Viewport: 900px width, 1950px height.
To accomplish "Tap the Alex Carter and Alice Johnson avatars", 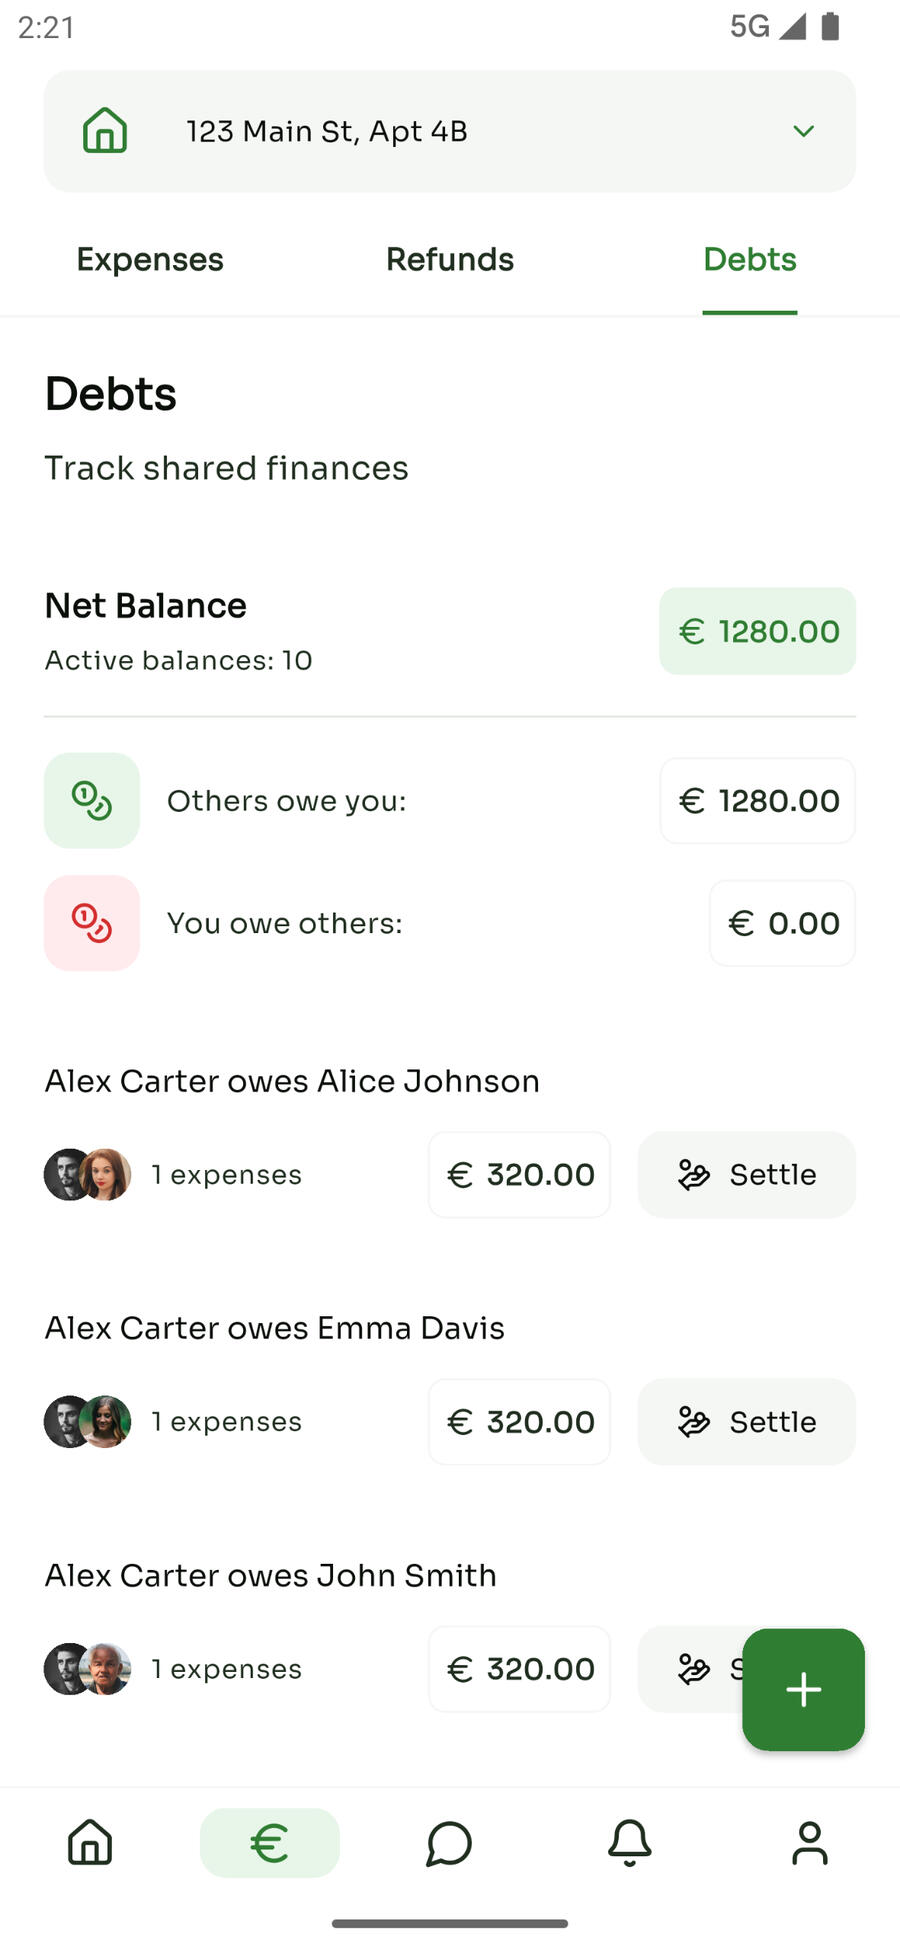I will [88, 1175].
